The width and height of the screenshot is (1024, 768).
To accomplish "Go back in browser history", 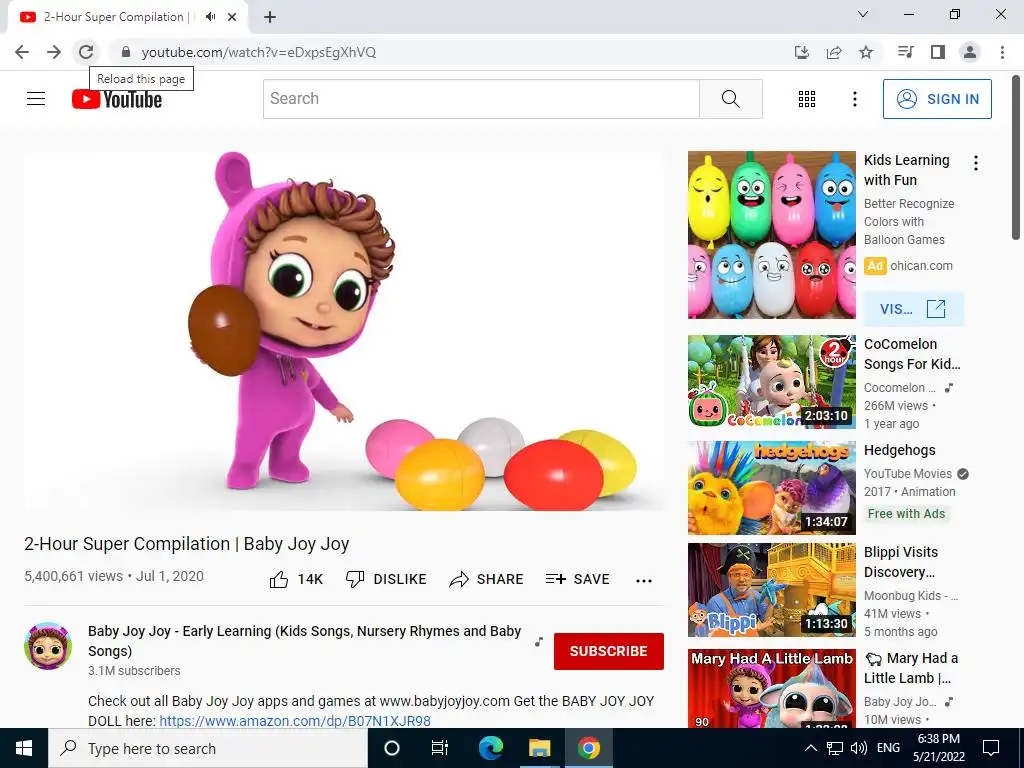I will point(22,52).
